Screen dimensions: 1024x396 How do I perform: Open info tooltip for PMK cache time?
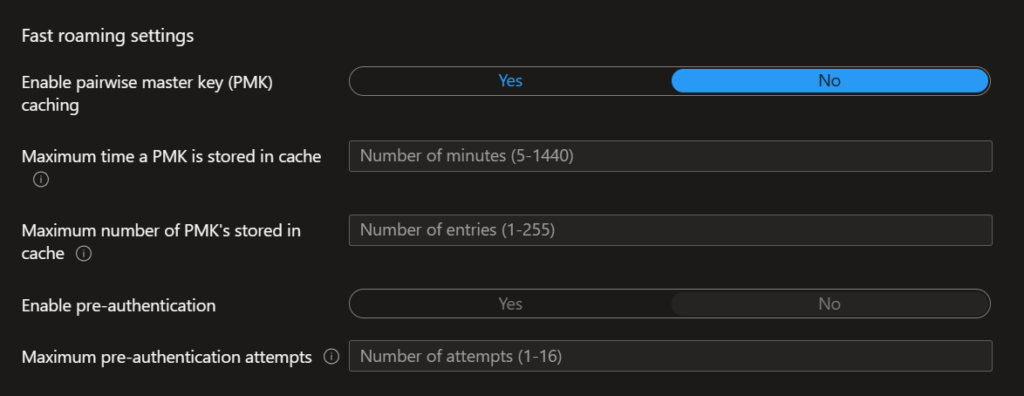[40, 180]
